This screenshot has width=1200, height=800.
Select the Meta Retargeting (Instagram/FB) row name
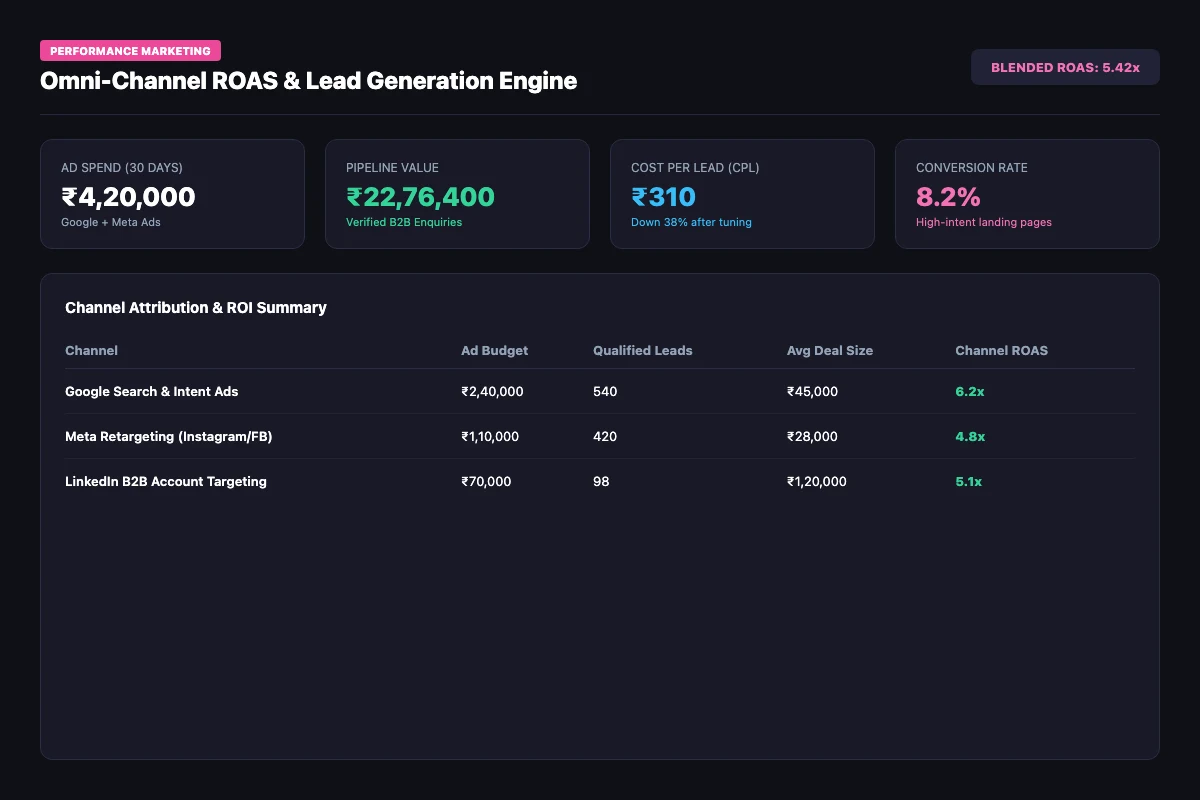169,436
